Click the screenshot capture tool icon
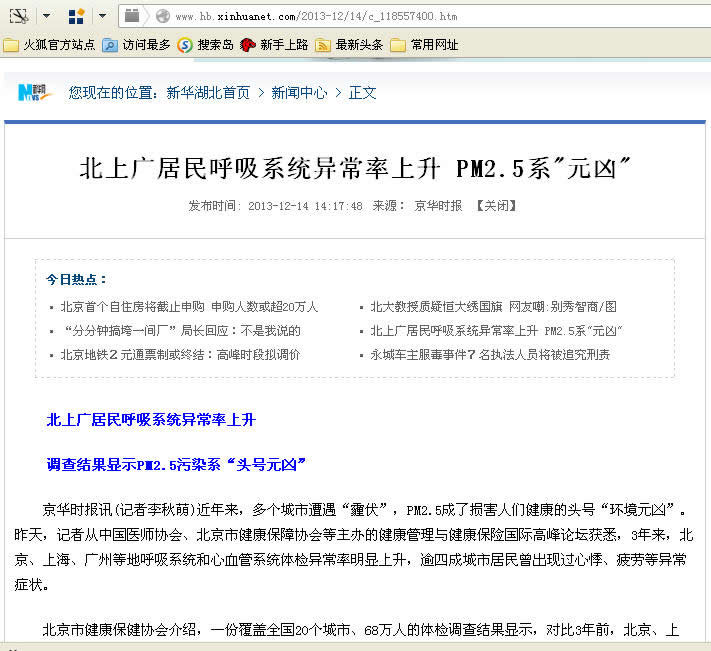The image size is (711, 651). (19, 16)
